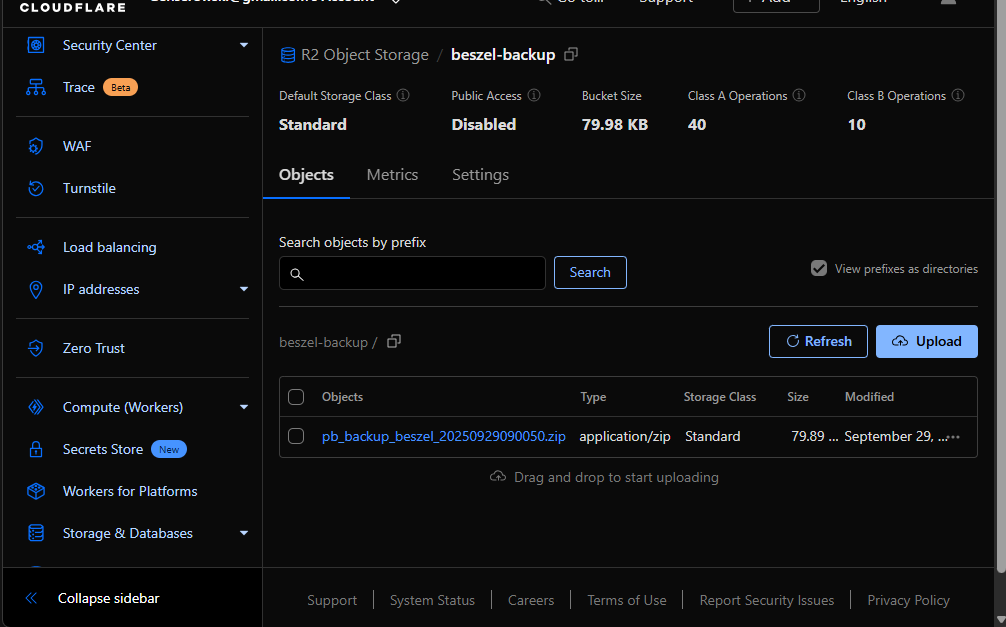1006x627 pixels.
Task: Click the Upload button
Action: [x=926, y=341]
